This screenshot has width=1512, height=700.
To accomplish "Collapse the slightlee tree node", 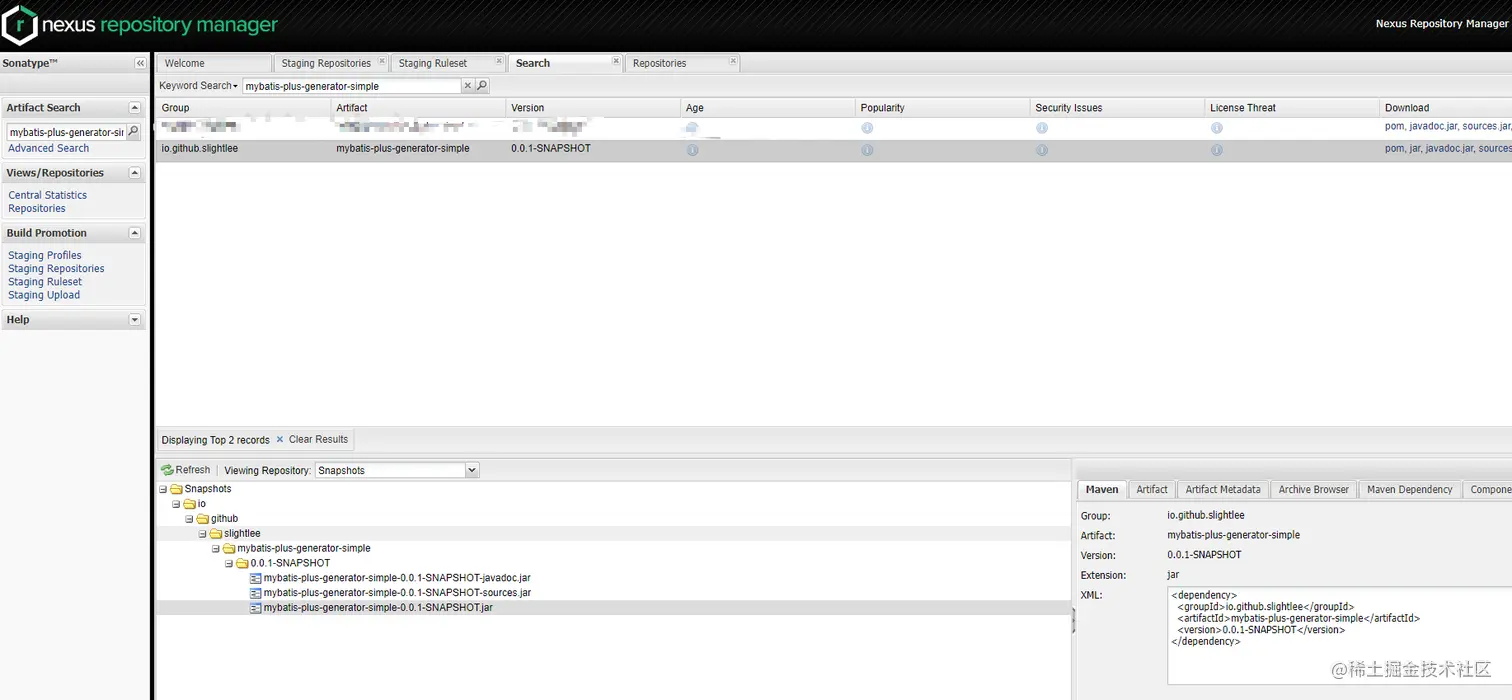I will [x=202, y=534].
